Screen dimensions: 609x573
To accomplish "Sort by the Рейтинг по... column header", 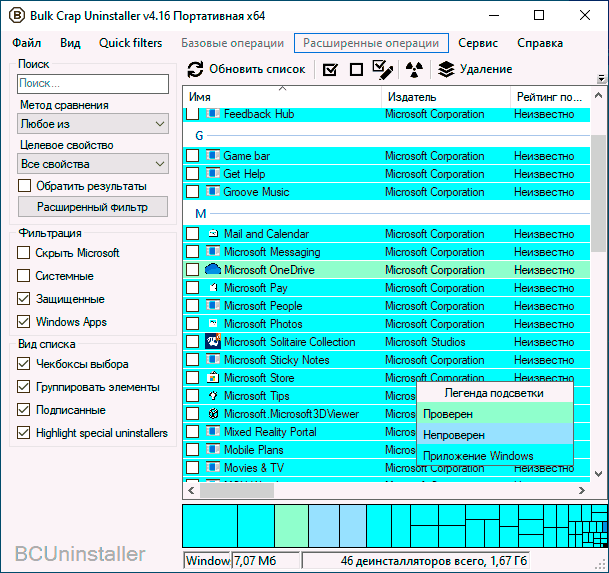I will click(550, 97).
